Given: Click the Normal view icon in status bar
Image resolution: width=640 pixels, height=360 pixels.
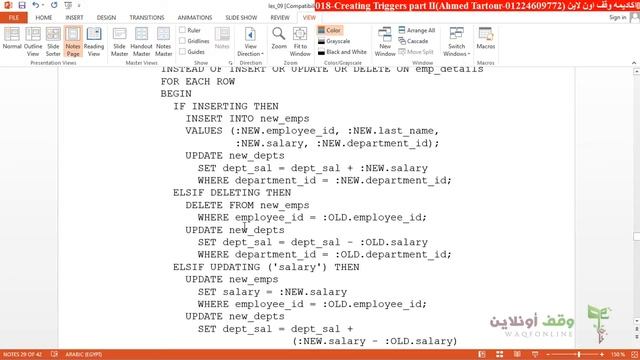Looking at the screenshot, I should click(x=482, y=354).
